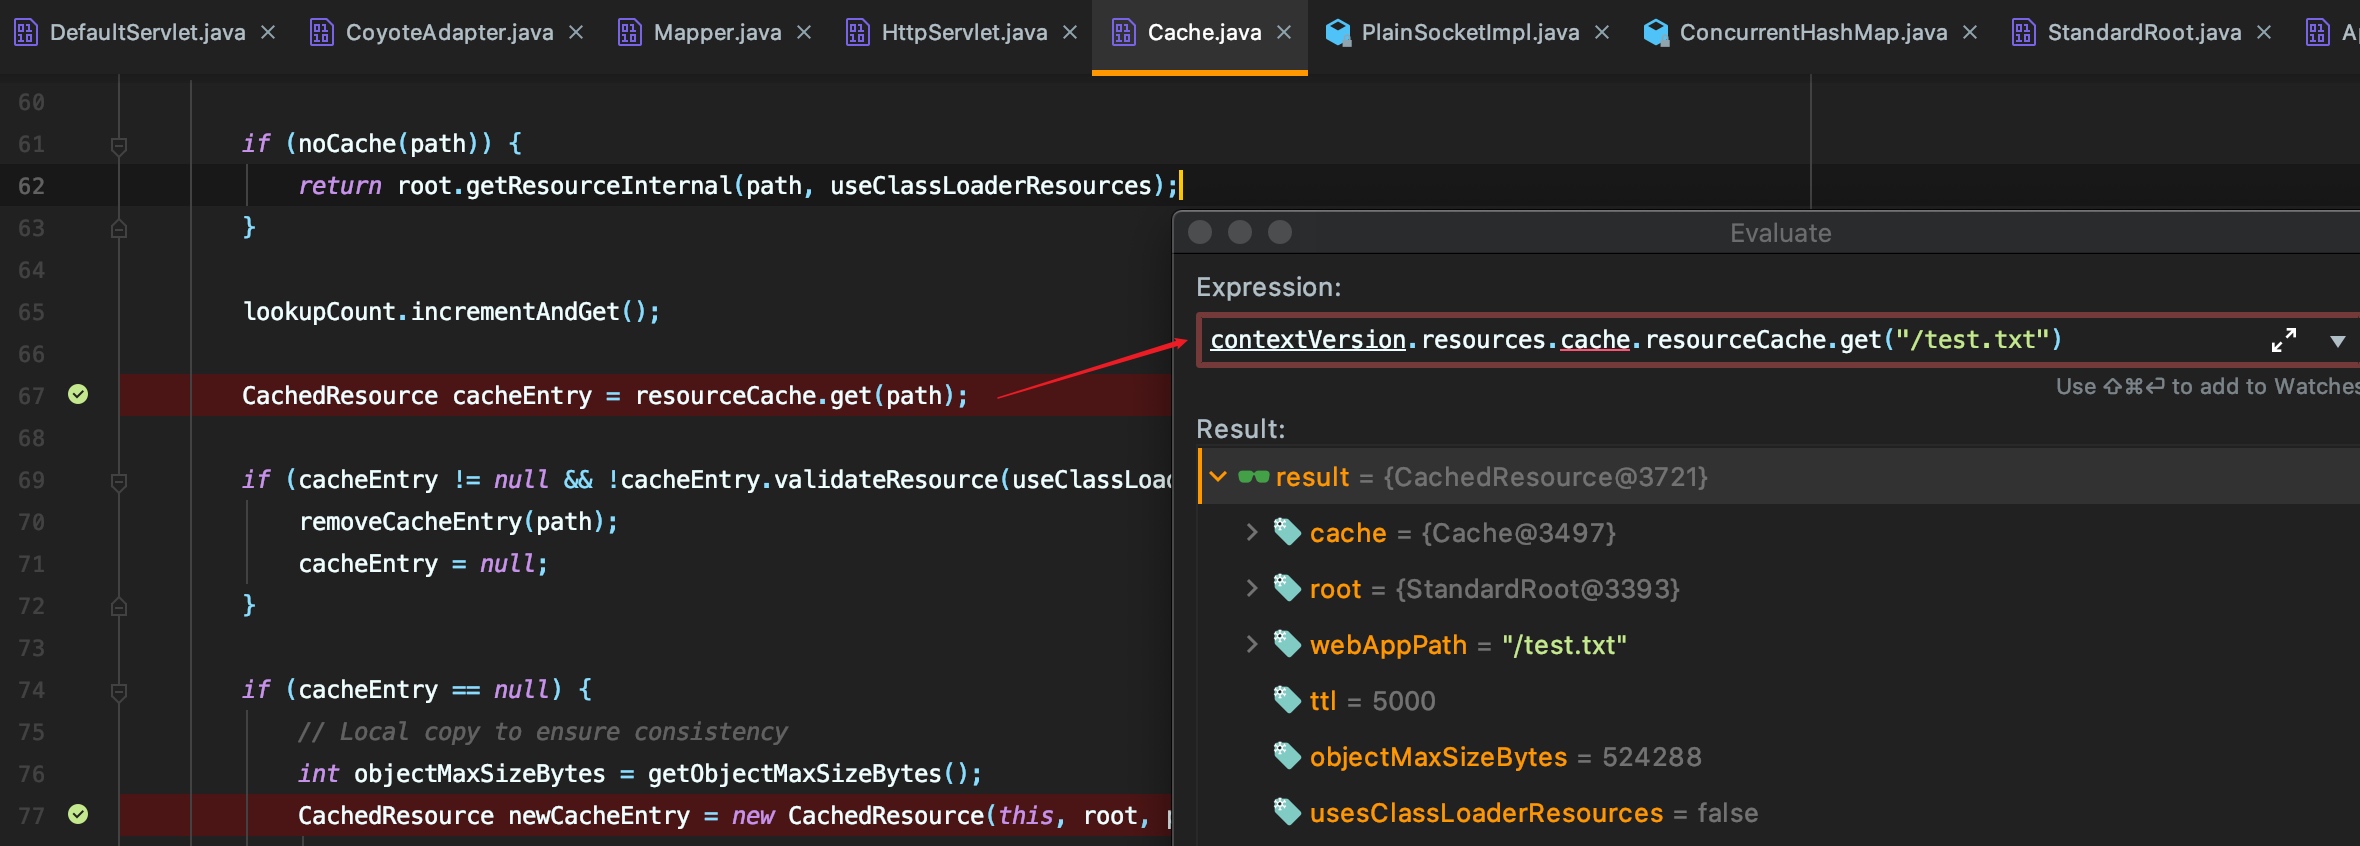Click the Java file icon on Cache.java tab

click(1123, 33)
